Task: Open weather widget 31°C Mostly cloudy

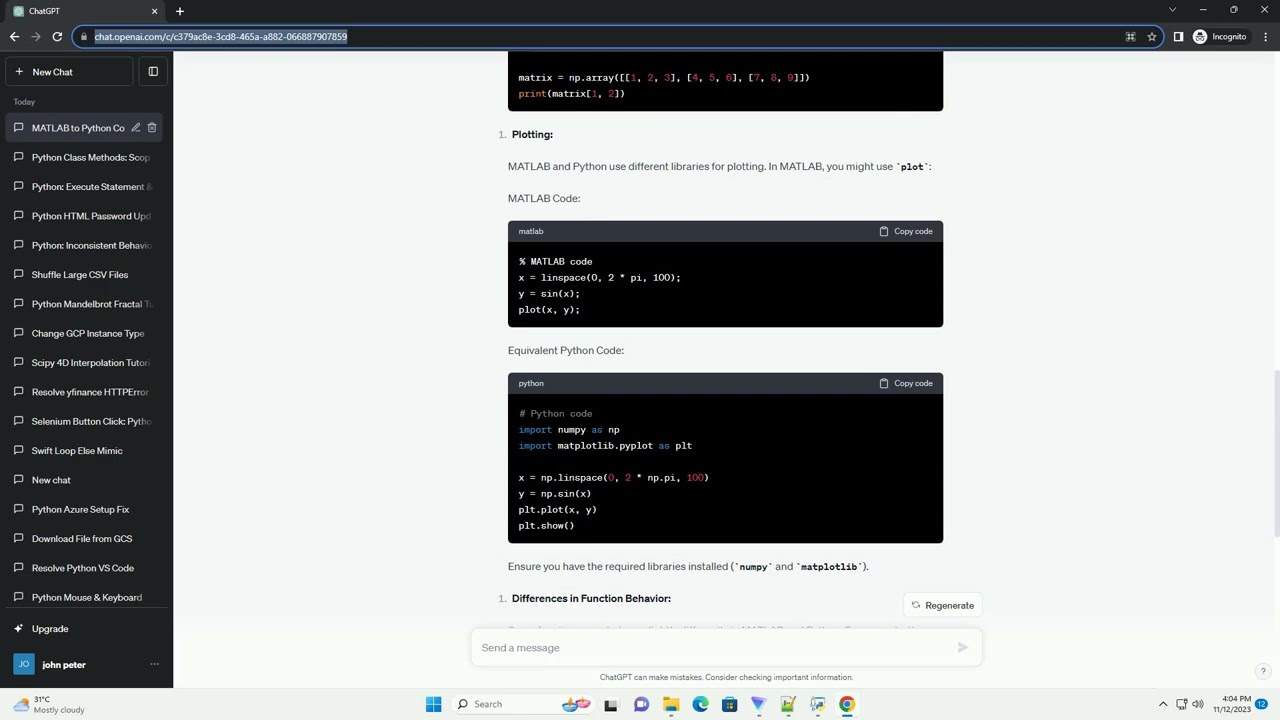Action: pos(47,704)
